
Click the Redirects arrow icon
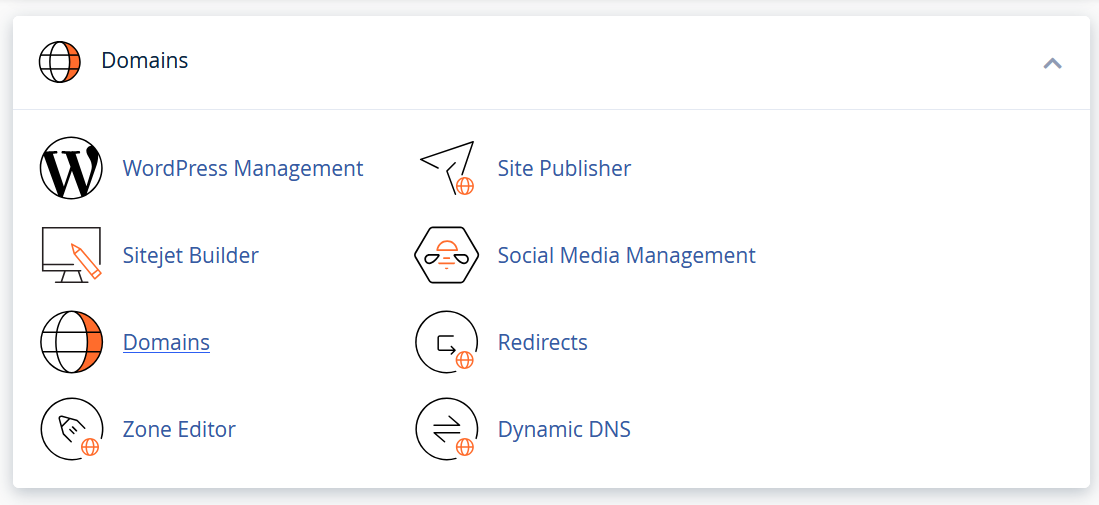point(446,342)
